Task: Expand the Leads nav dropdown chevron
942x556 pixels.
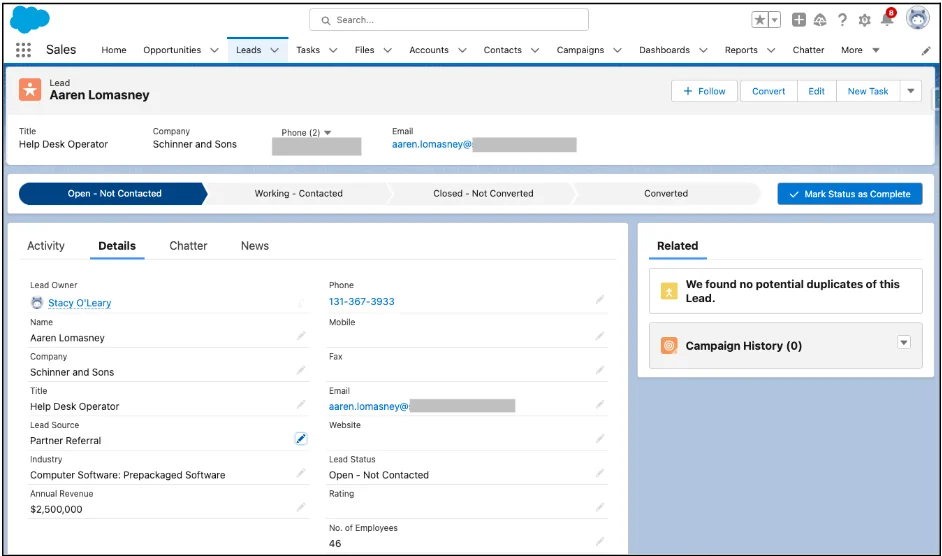Action: 275,50
